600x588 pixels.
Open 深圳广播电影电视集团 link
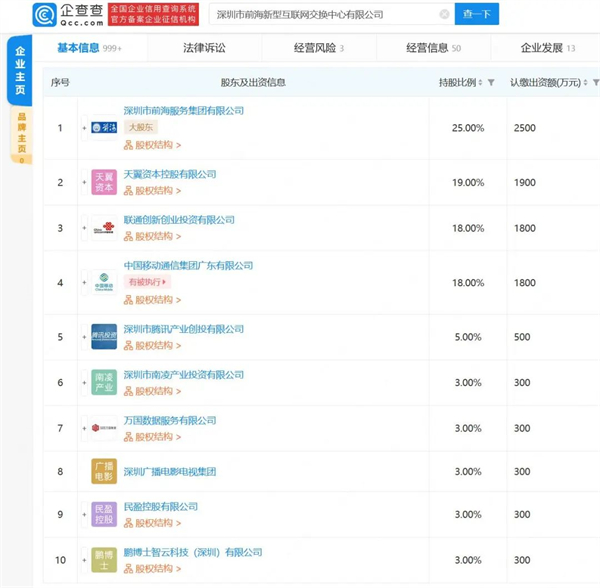pyautogui.click(x=170, y=471)
